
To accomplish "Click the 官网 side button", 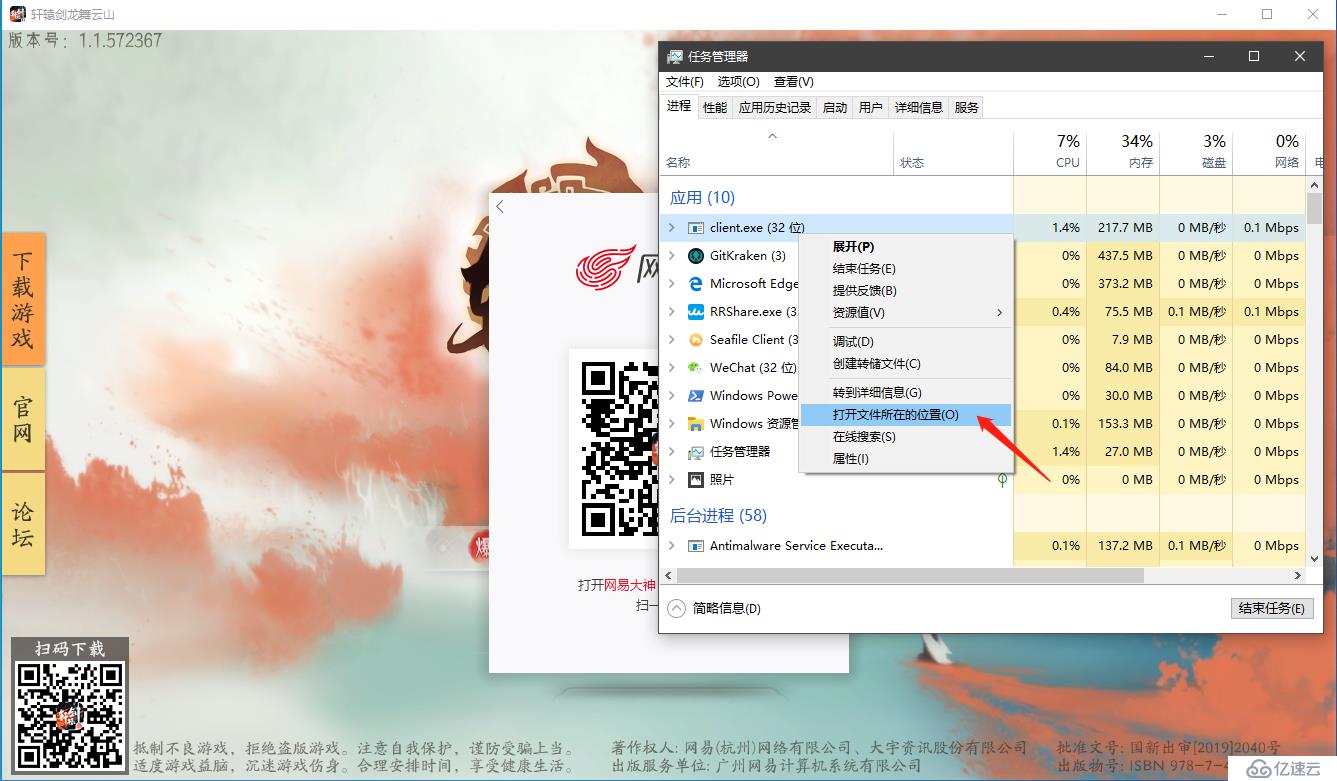I will (x=23, y=419).
